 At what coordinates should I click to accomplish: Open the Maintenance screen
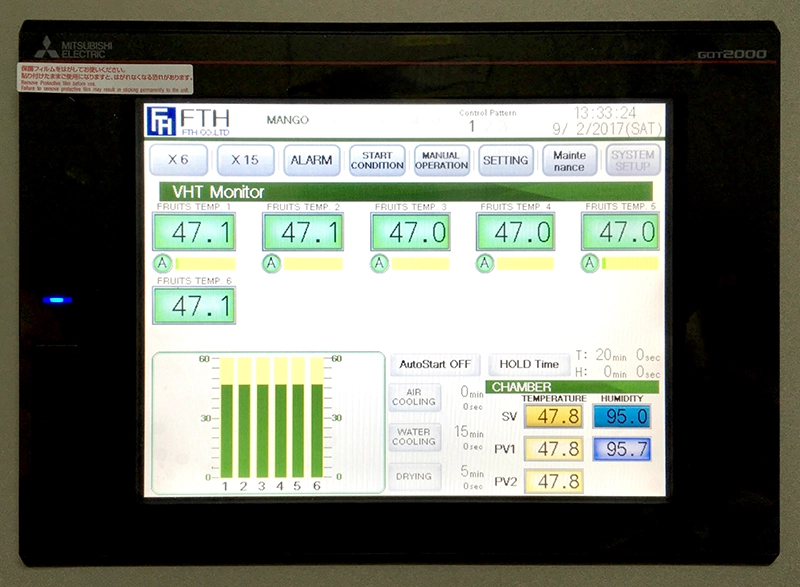tap(570, 160)
